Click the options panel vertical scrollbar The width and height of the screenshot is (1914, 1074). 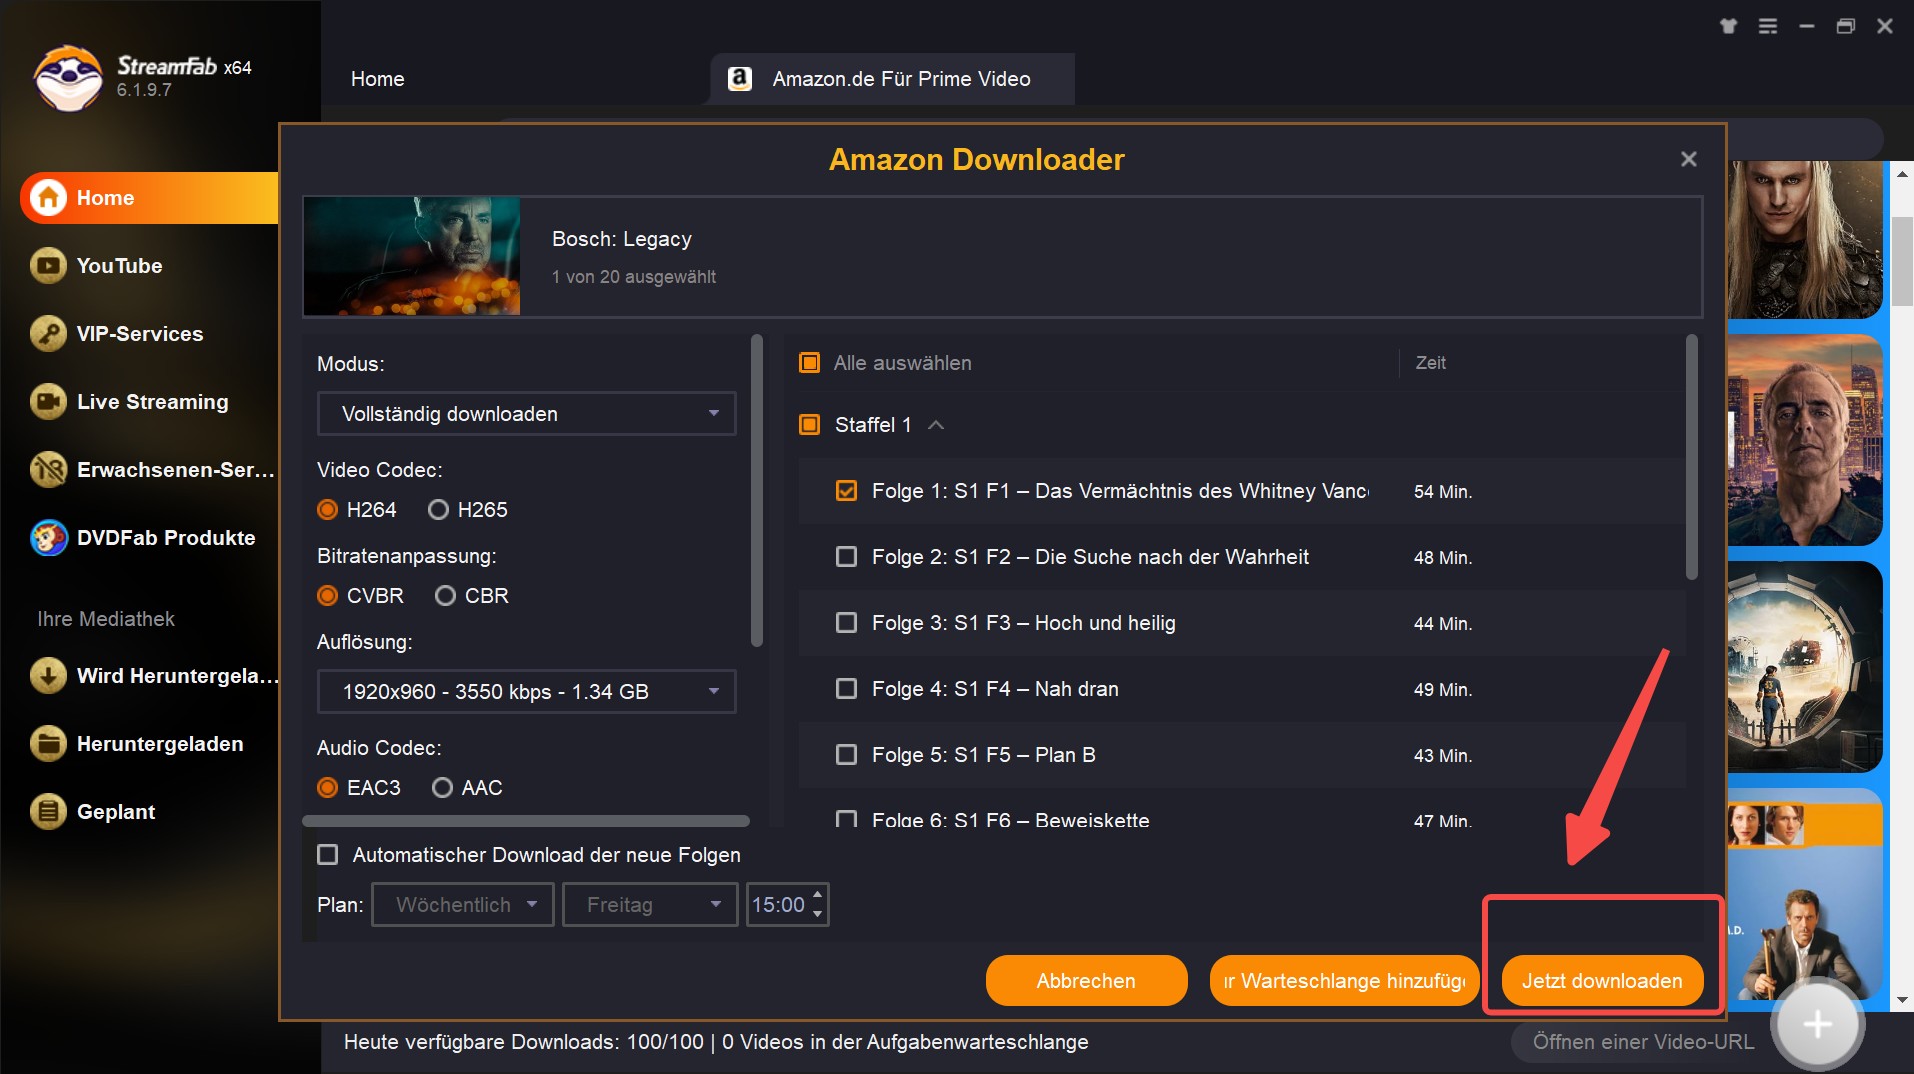757,491
